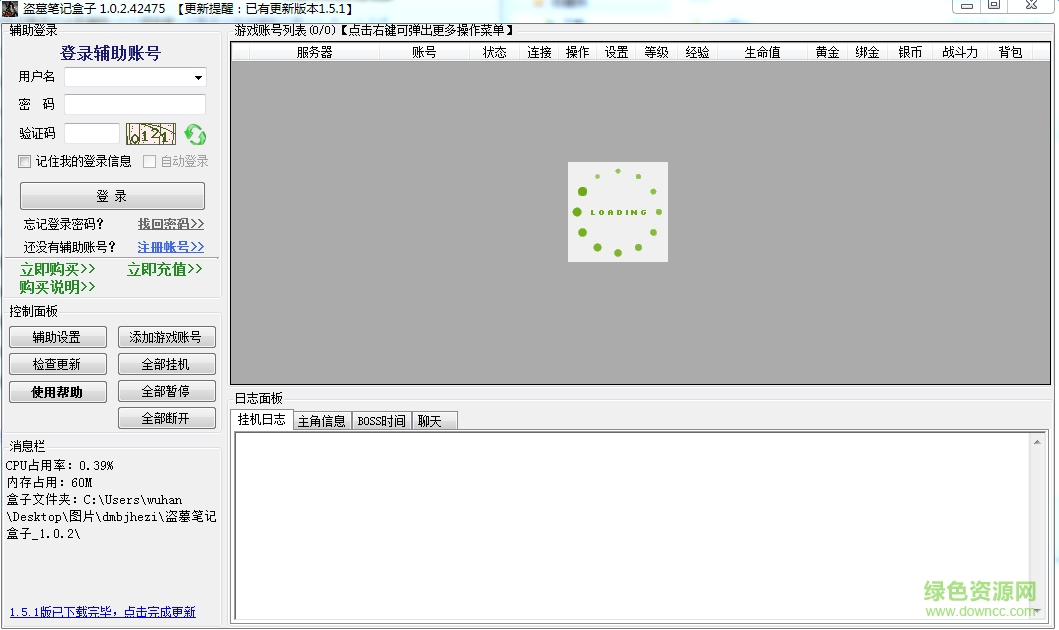Image resolution: width=1059 pixels, height=630 pixels.
Task: Select the 聊天 tab
Action: (432, 420)
